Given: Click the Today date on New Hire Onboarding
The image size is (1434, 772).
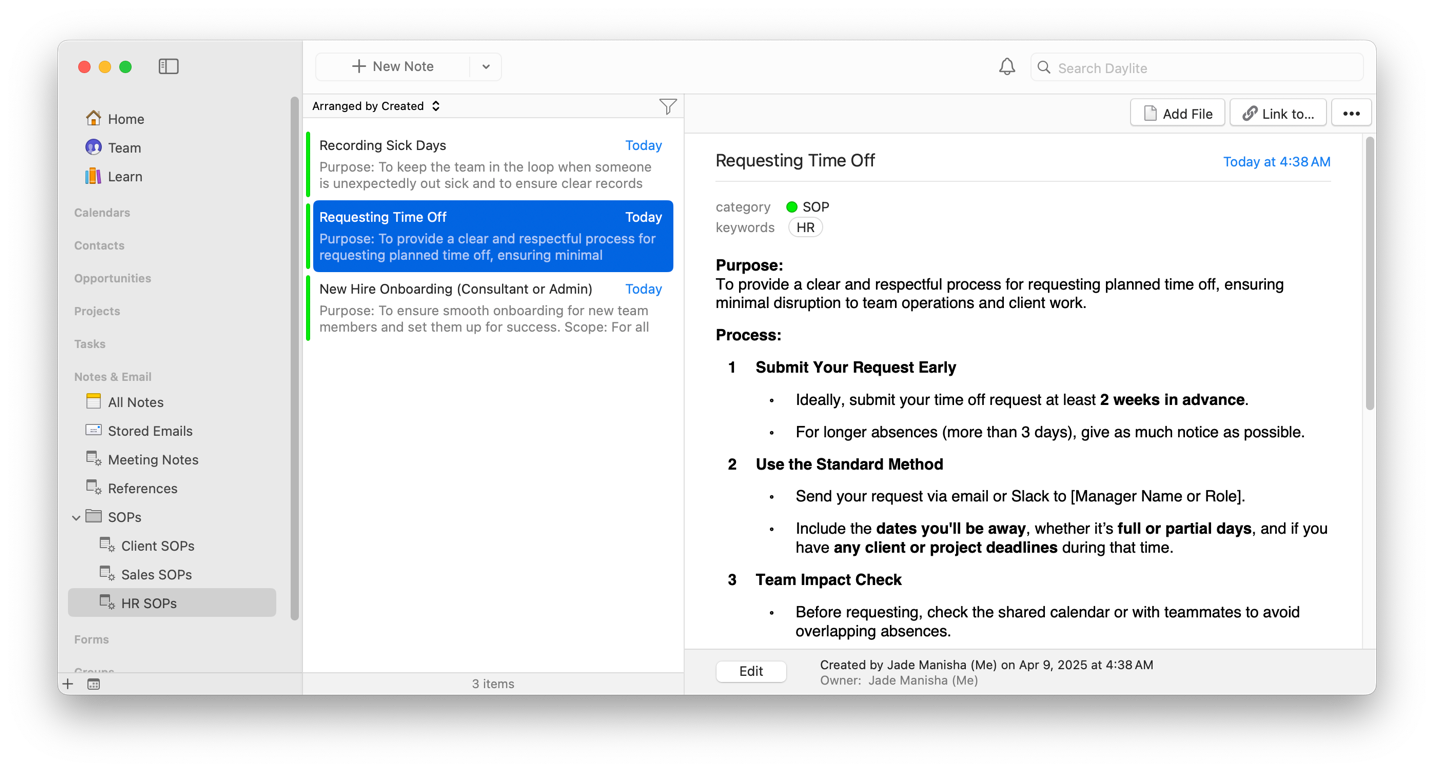Looking at the screenshot, I should tap(643, 289).
